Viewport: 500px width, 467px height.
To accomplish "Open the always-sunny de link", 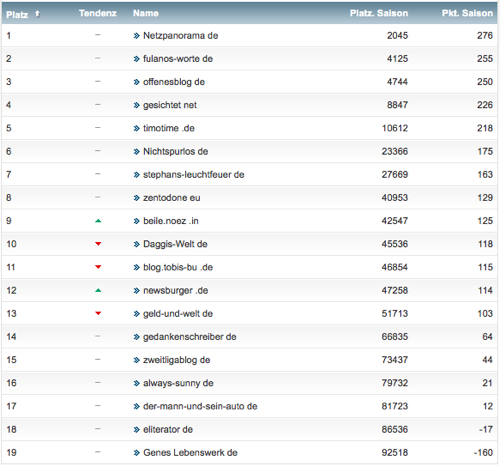I will (x=178, y=383).
